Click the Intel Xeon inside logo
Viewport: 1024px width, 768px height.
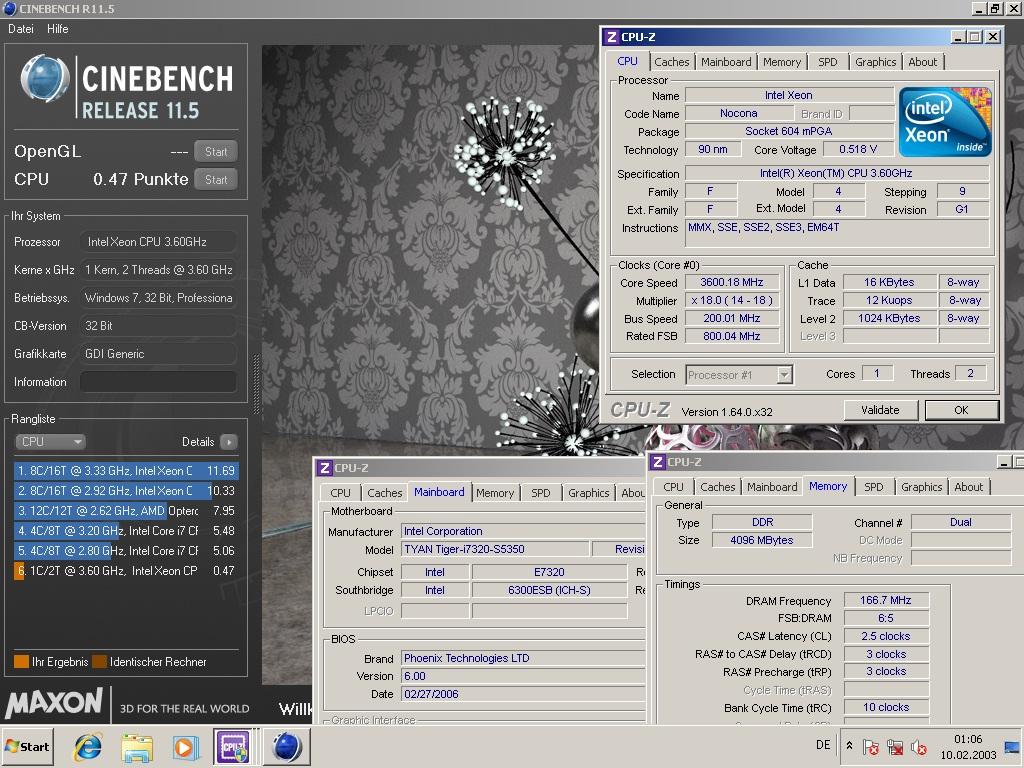coord(945,122)
